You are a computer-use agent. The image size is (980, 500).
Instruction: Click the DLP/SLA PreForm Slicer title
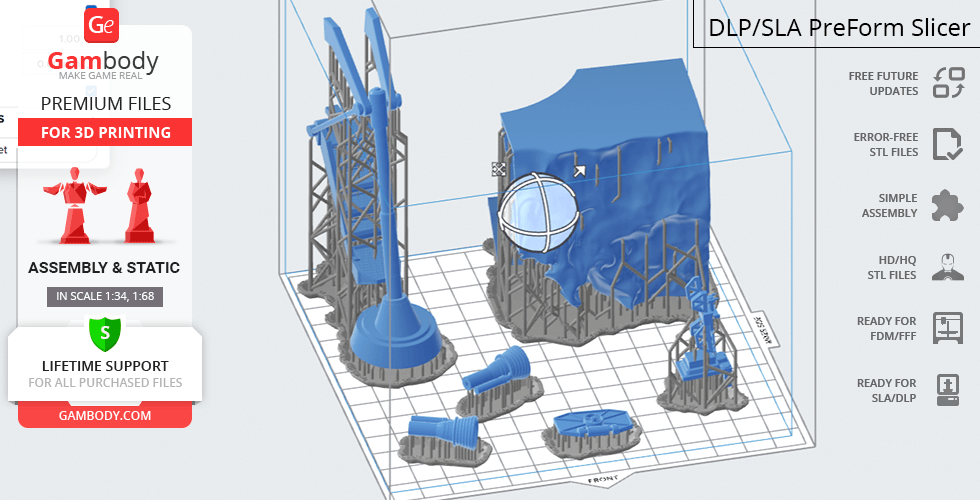838,28
